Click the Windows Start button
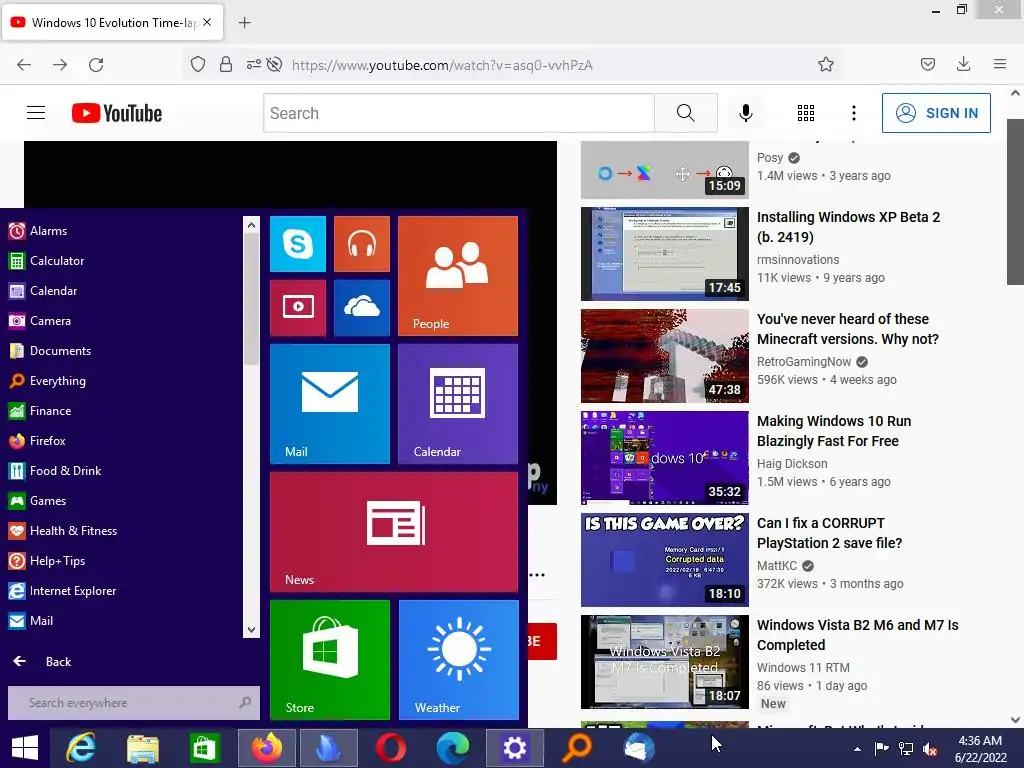Image resolution: width=1024 pixels, height=768 pixels. [x=25, y=748]
